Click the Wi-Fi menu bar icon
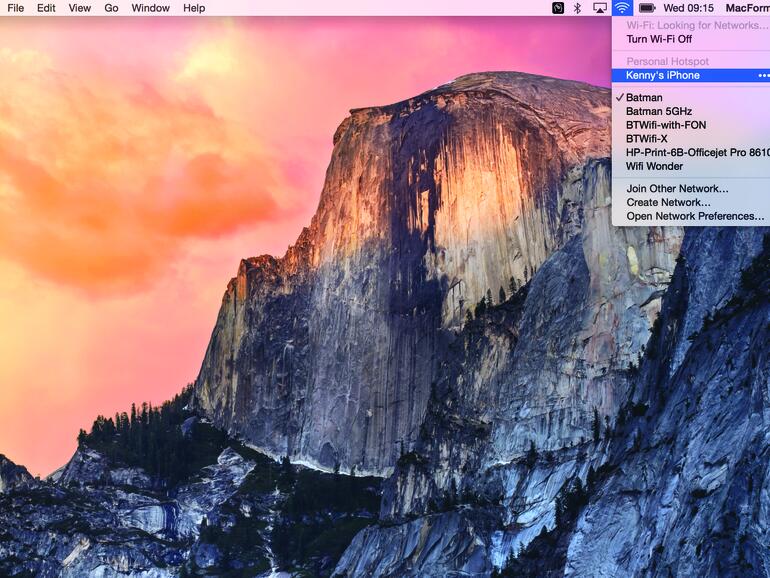 coord(622,8)
